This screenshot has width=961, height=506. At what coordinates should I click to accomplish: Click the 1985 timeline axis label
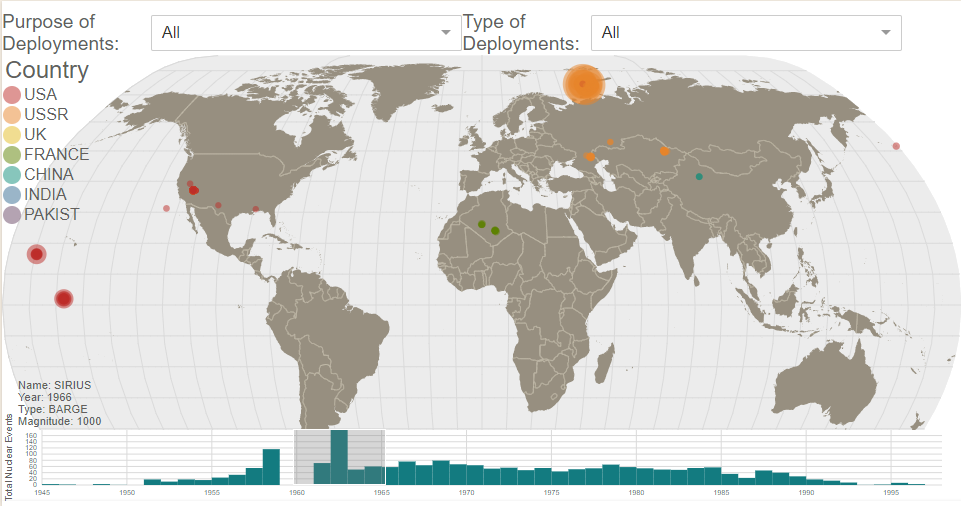[721, 493]
